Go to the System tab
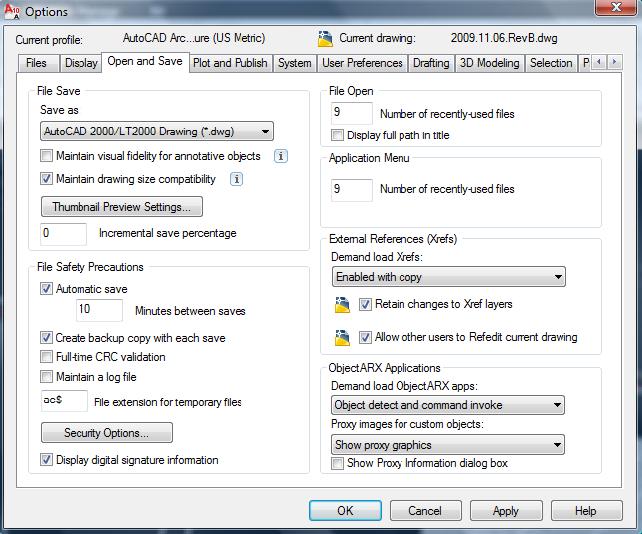Viewport: 642px width, 534px height. coord(295,63)
